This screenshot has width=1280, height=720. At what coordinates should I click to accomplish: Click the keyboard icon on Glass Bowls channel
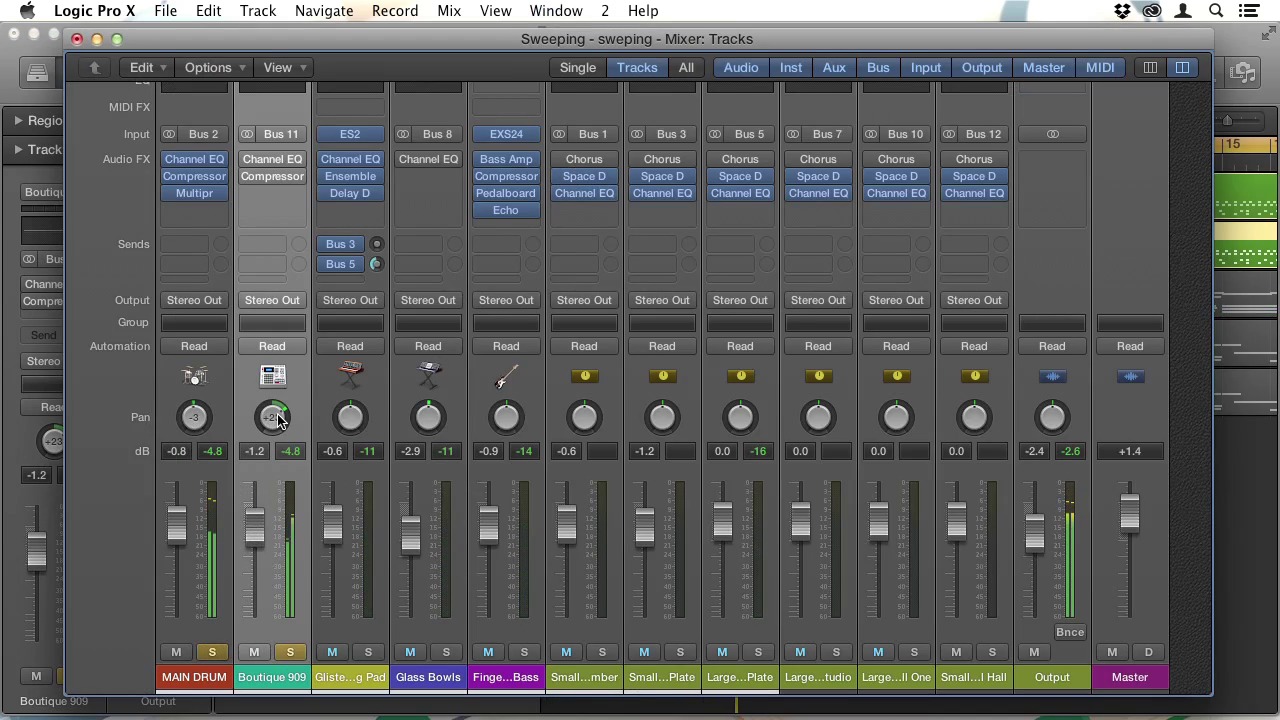(428, 376)
